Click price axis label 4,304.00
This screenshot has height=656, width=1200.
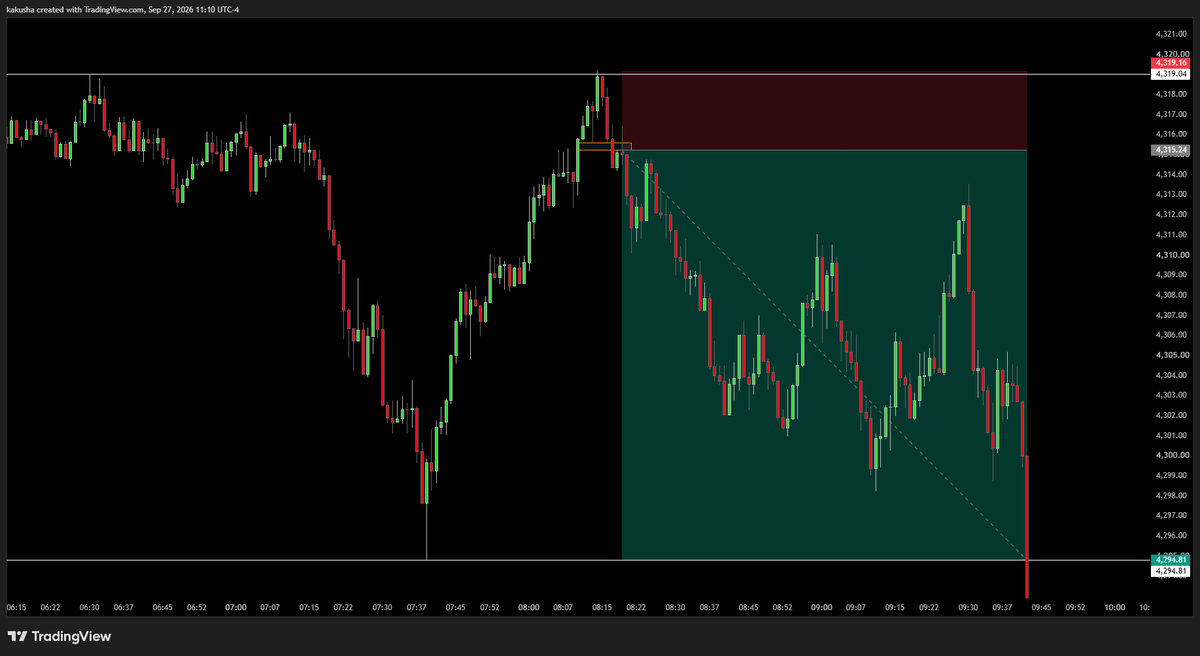coord(1170,375)
